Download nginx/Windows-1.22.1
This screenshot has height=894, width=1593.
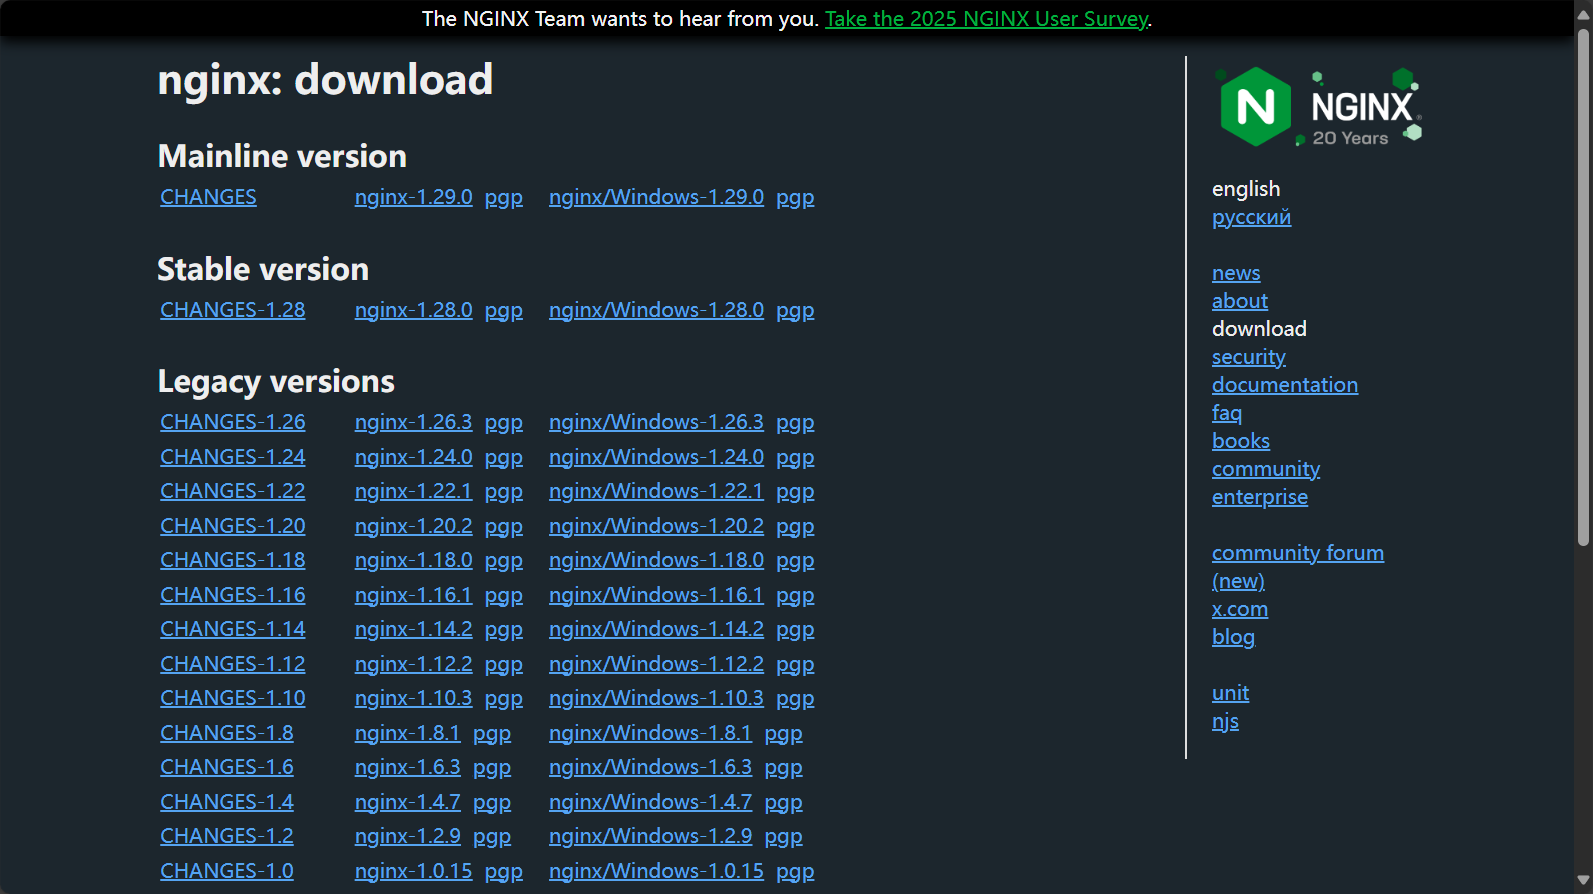pyautogui.click(x=656, y=491)
